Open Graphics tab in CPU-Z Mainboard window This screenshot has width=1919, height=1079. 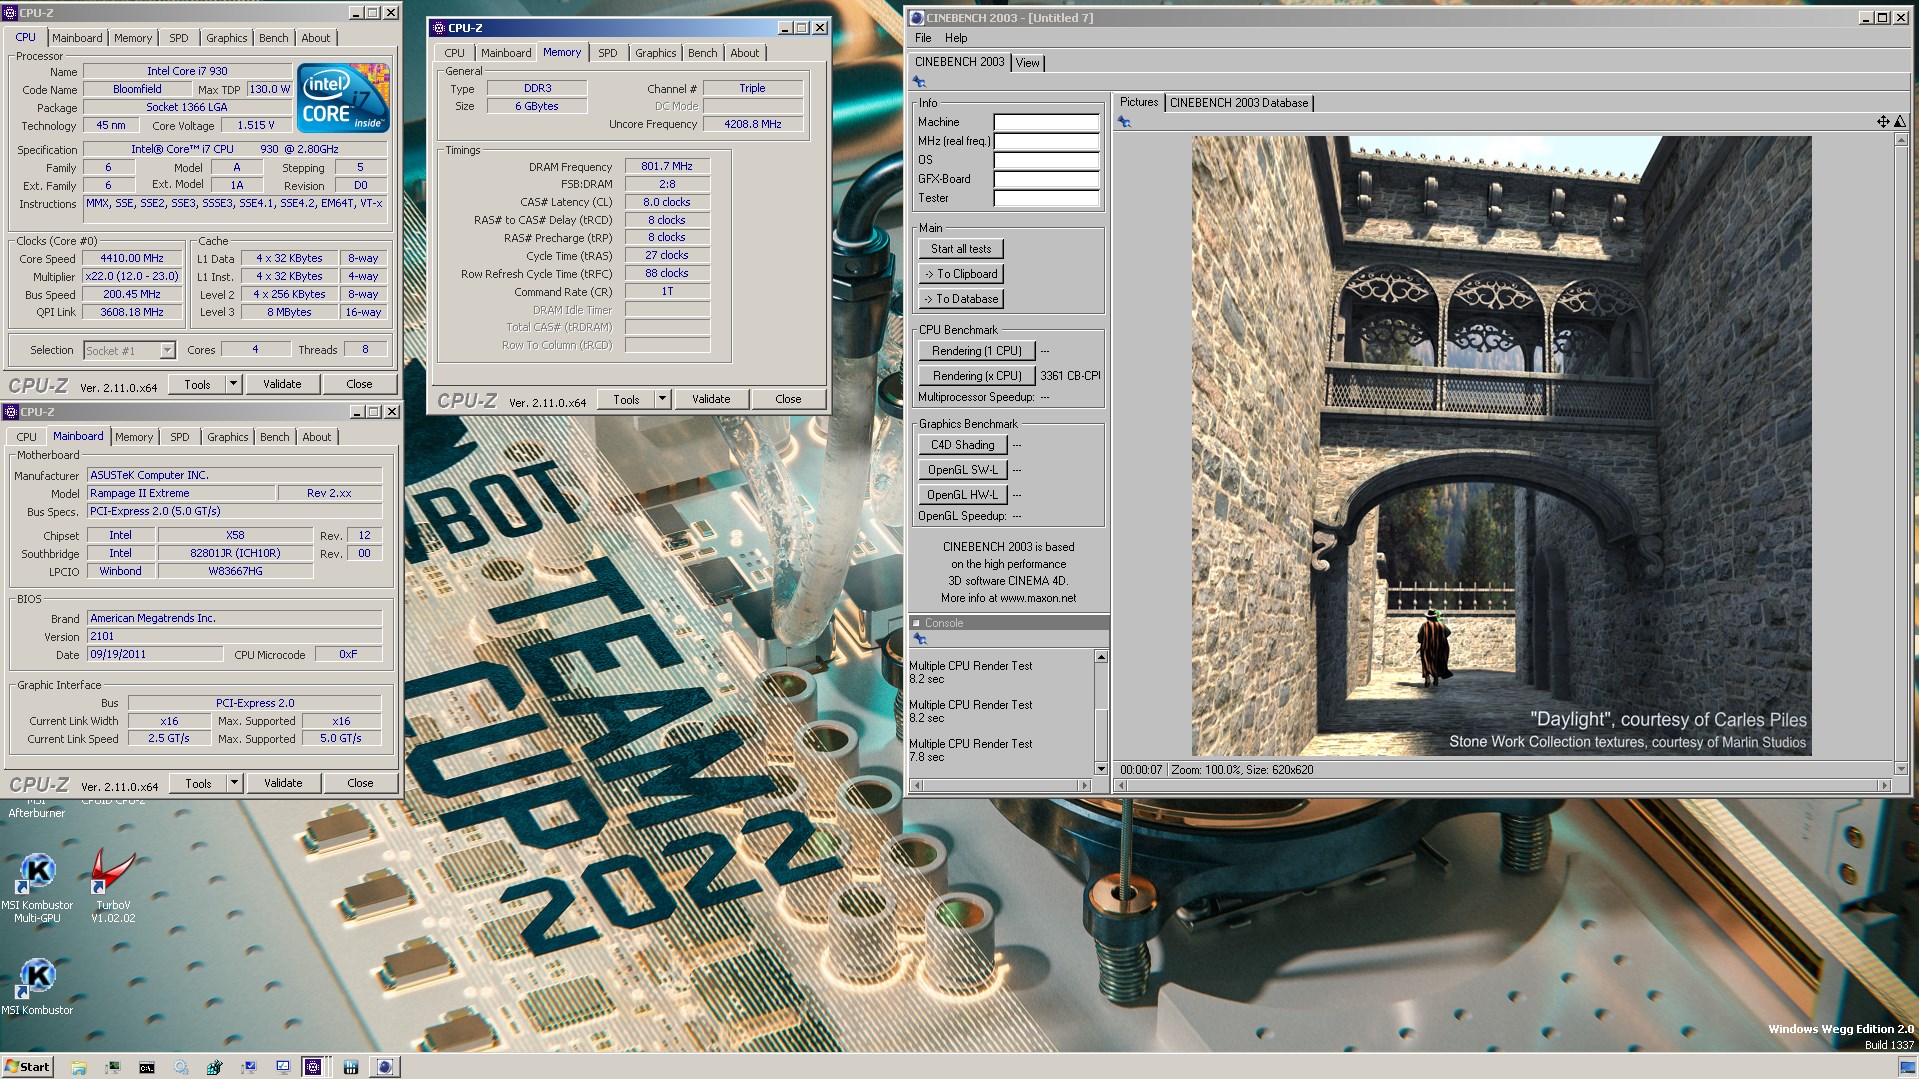227,437
